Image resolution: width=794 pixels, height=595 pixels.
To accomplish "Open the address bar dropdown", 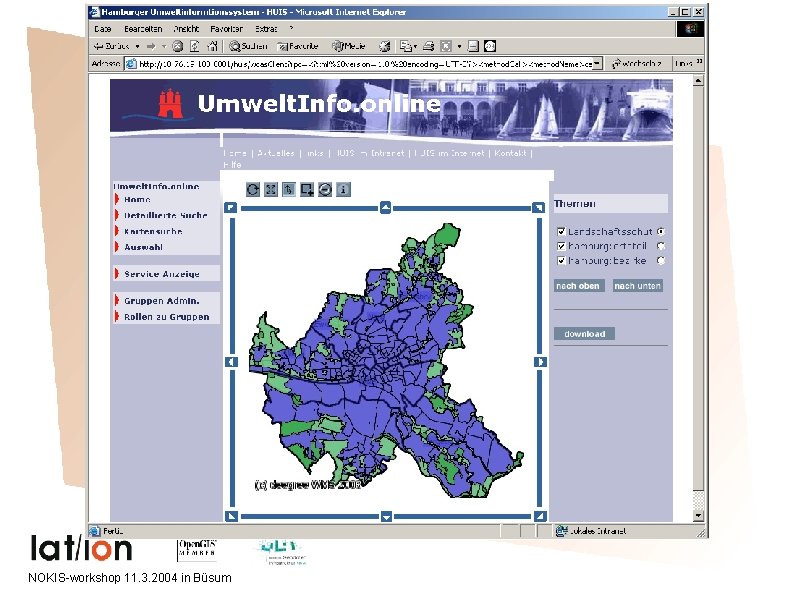I will 598,63.
